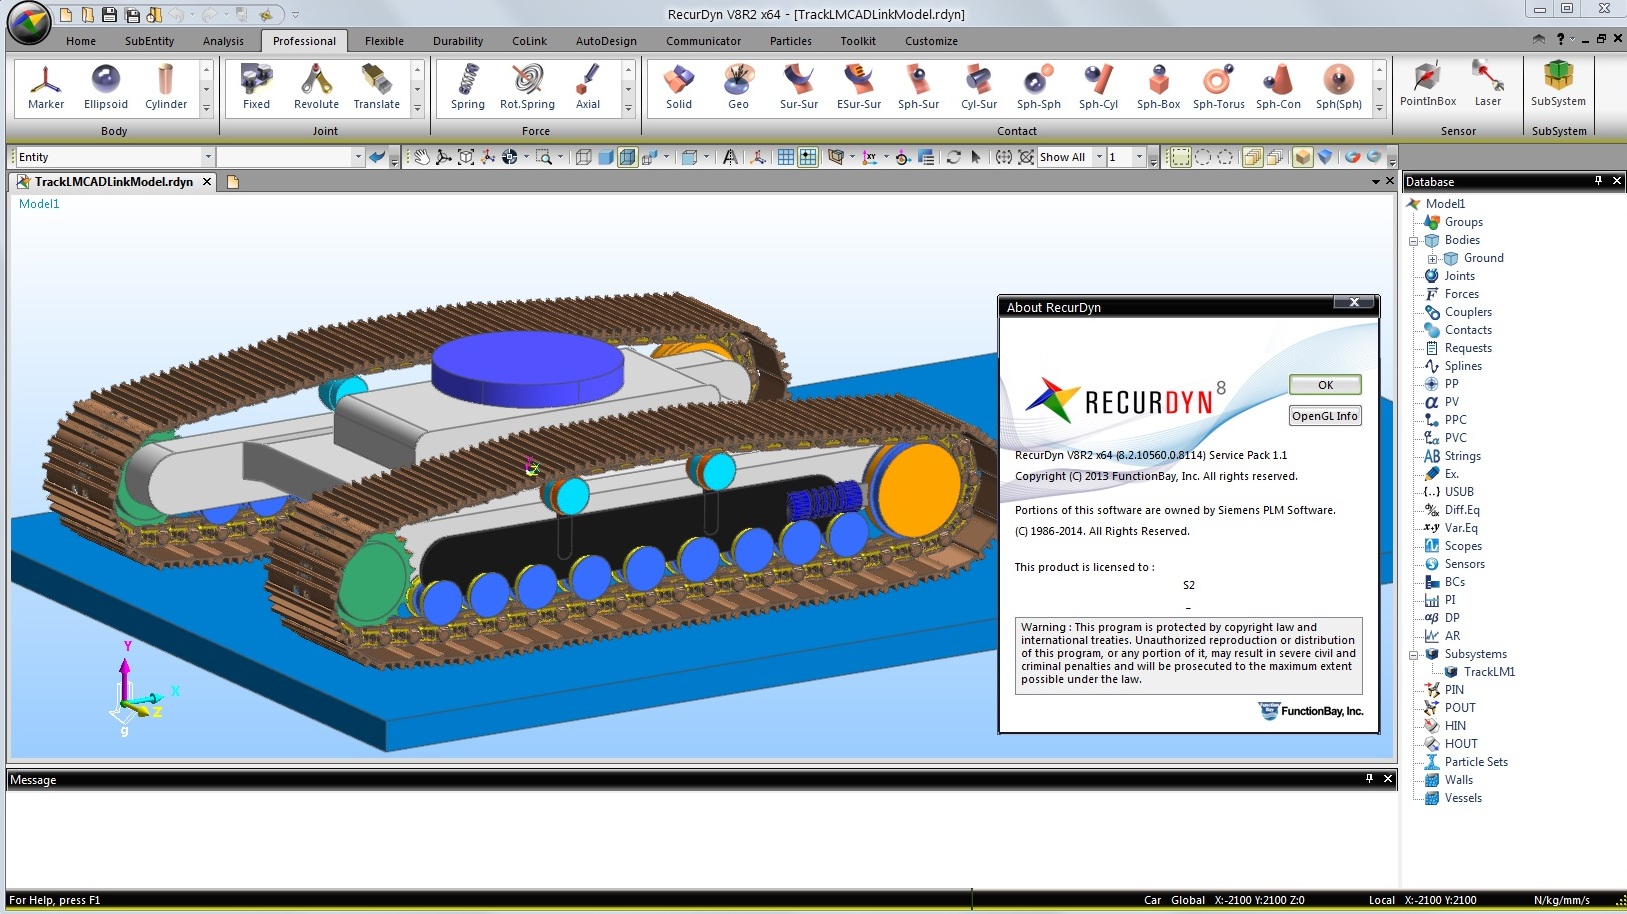Open the layer number 1 dropdown
Image resolution: width=1627 pixels, height=914 pixels.
1139,157
